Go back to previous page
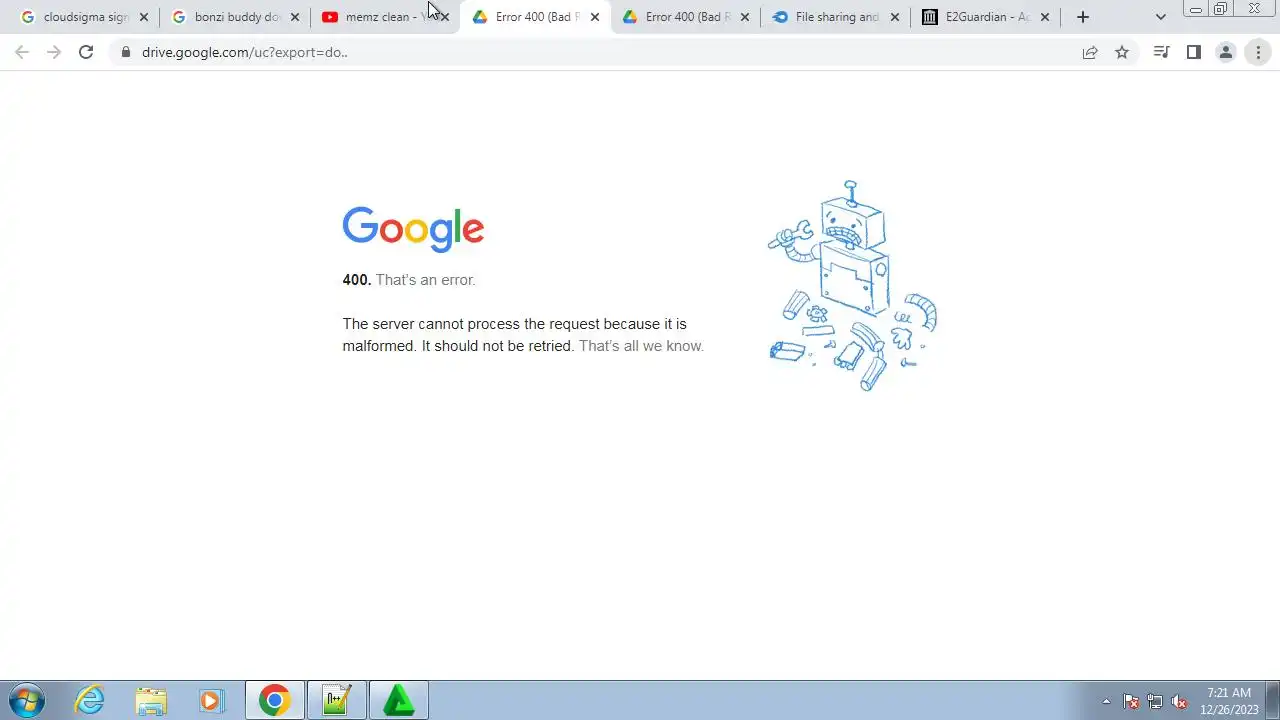The height and width of the screenshot is (720, 1280). [x=22, y=52]
